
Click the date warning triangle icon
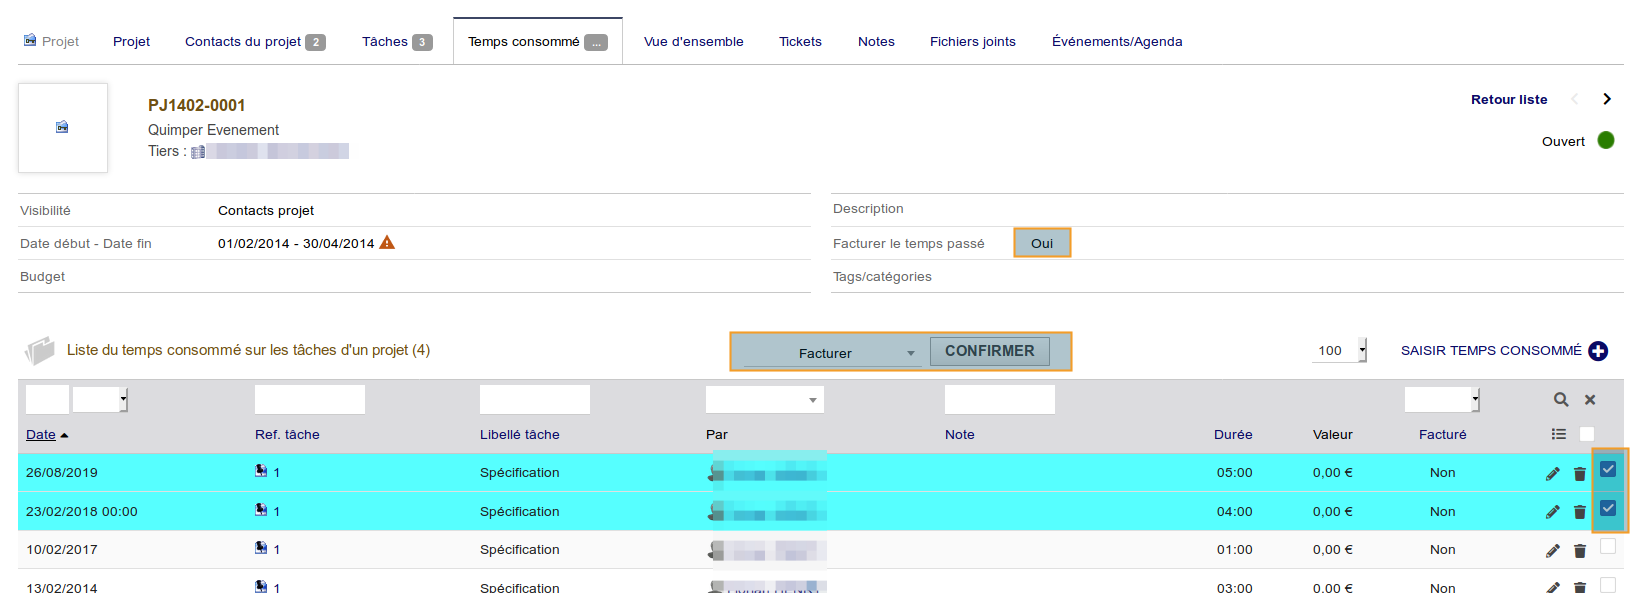(x=387, y=243)
